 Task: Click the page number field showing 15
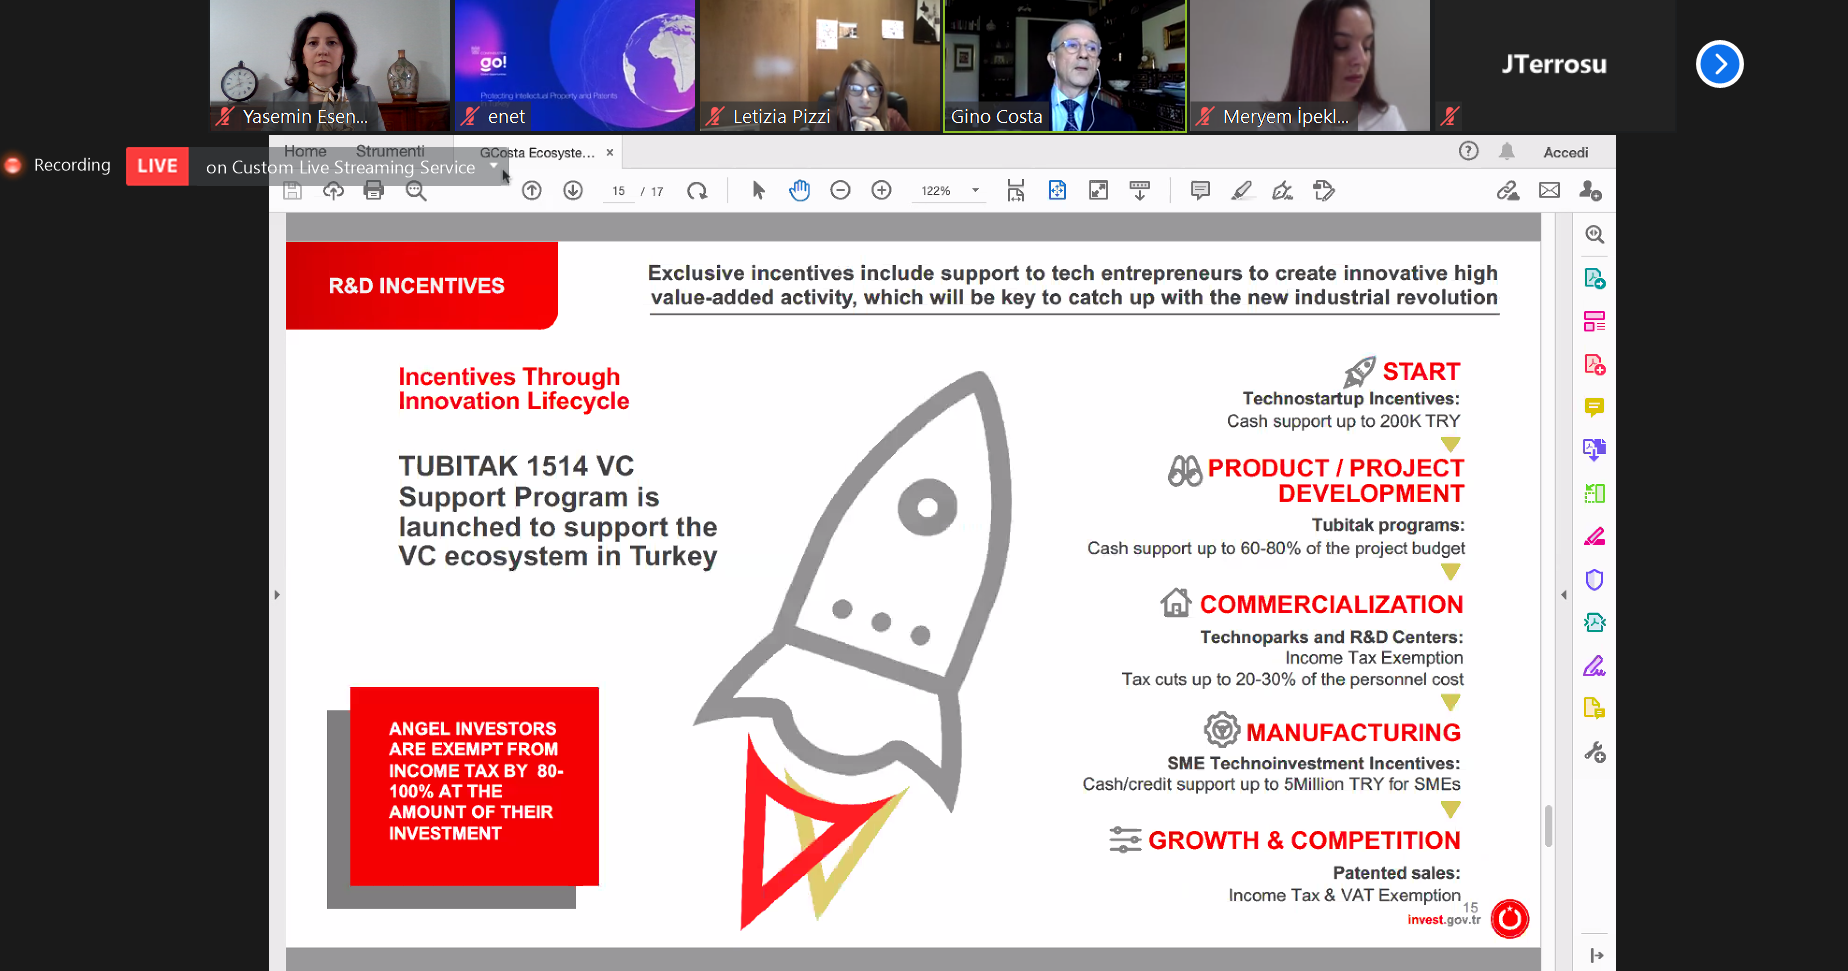619,191
